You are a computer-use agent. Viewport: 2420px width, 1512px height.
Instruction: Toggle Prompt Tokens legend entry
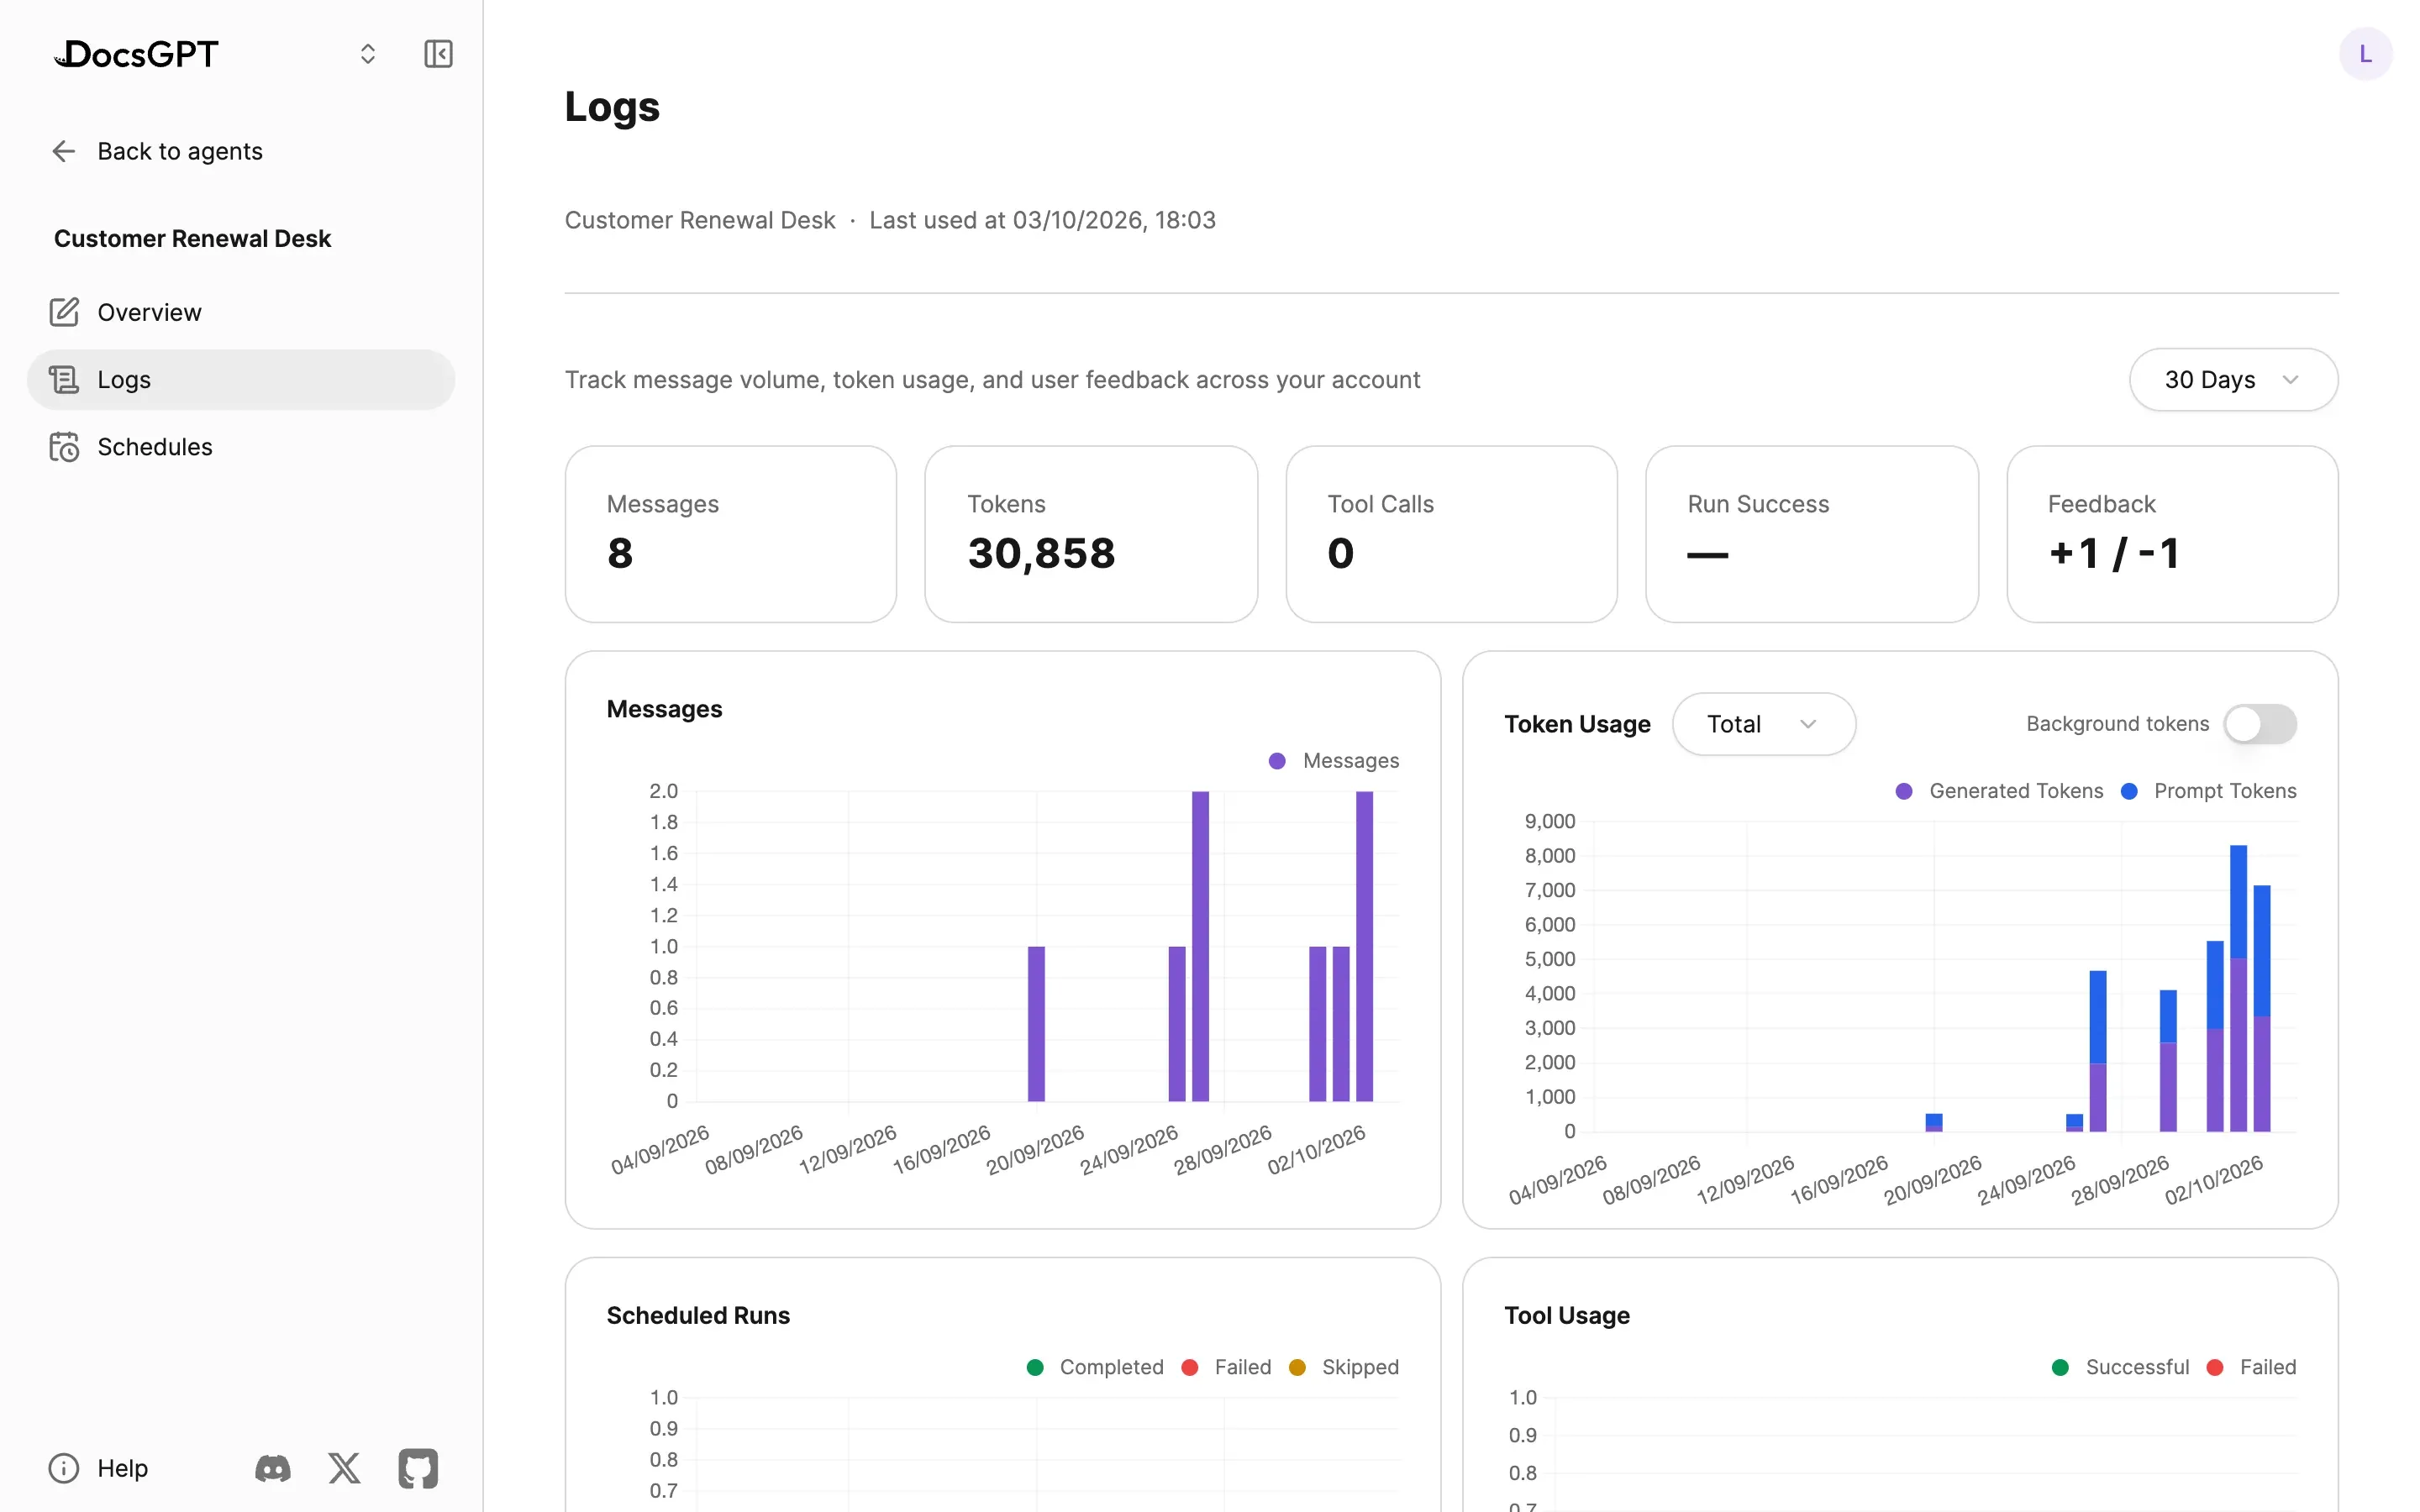[2209, 791]
